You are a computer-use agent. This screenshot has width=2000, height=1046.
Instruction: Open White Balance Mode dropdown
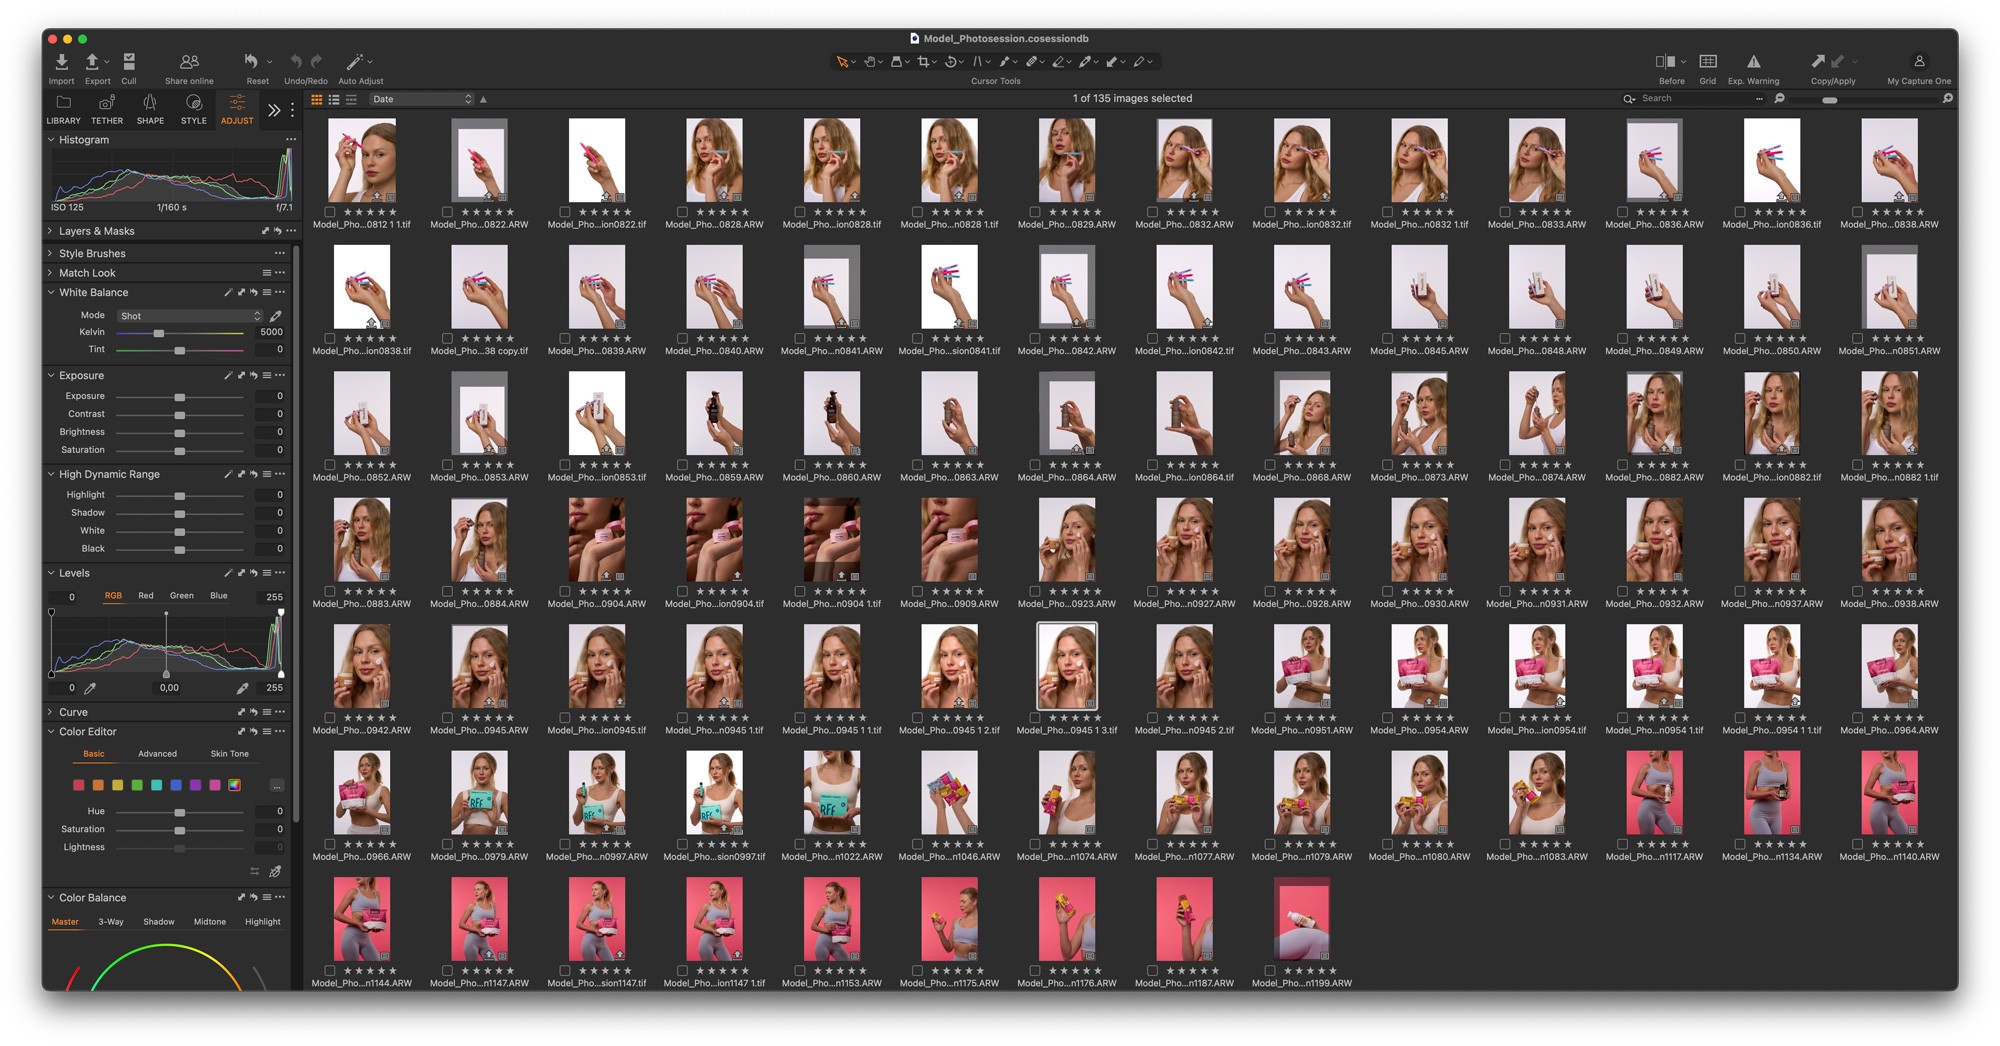189,316
